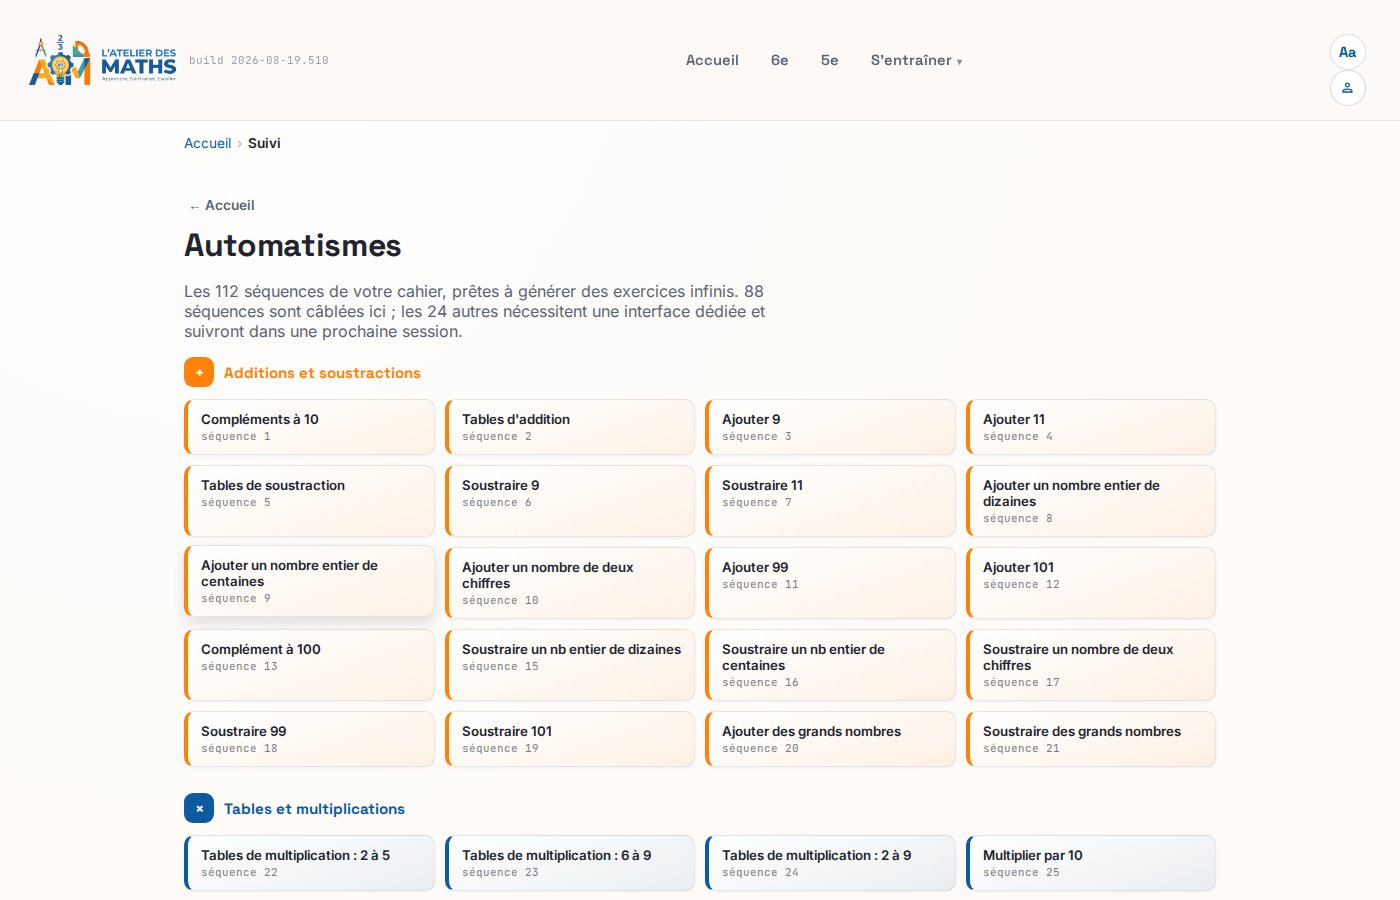Open the Aa text size button
Viewport: 1400px width, 900px height.
pyautogui.click(x=1347, y=52)
